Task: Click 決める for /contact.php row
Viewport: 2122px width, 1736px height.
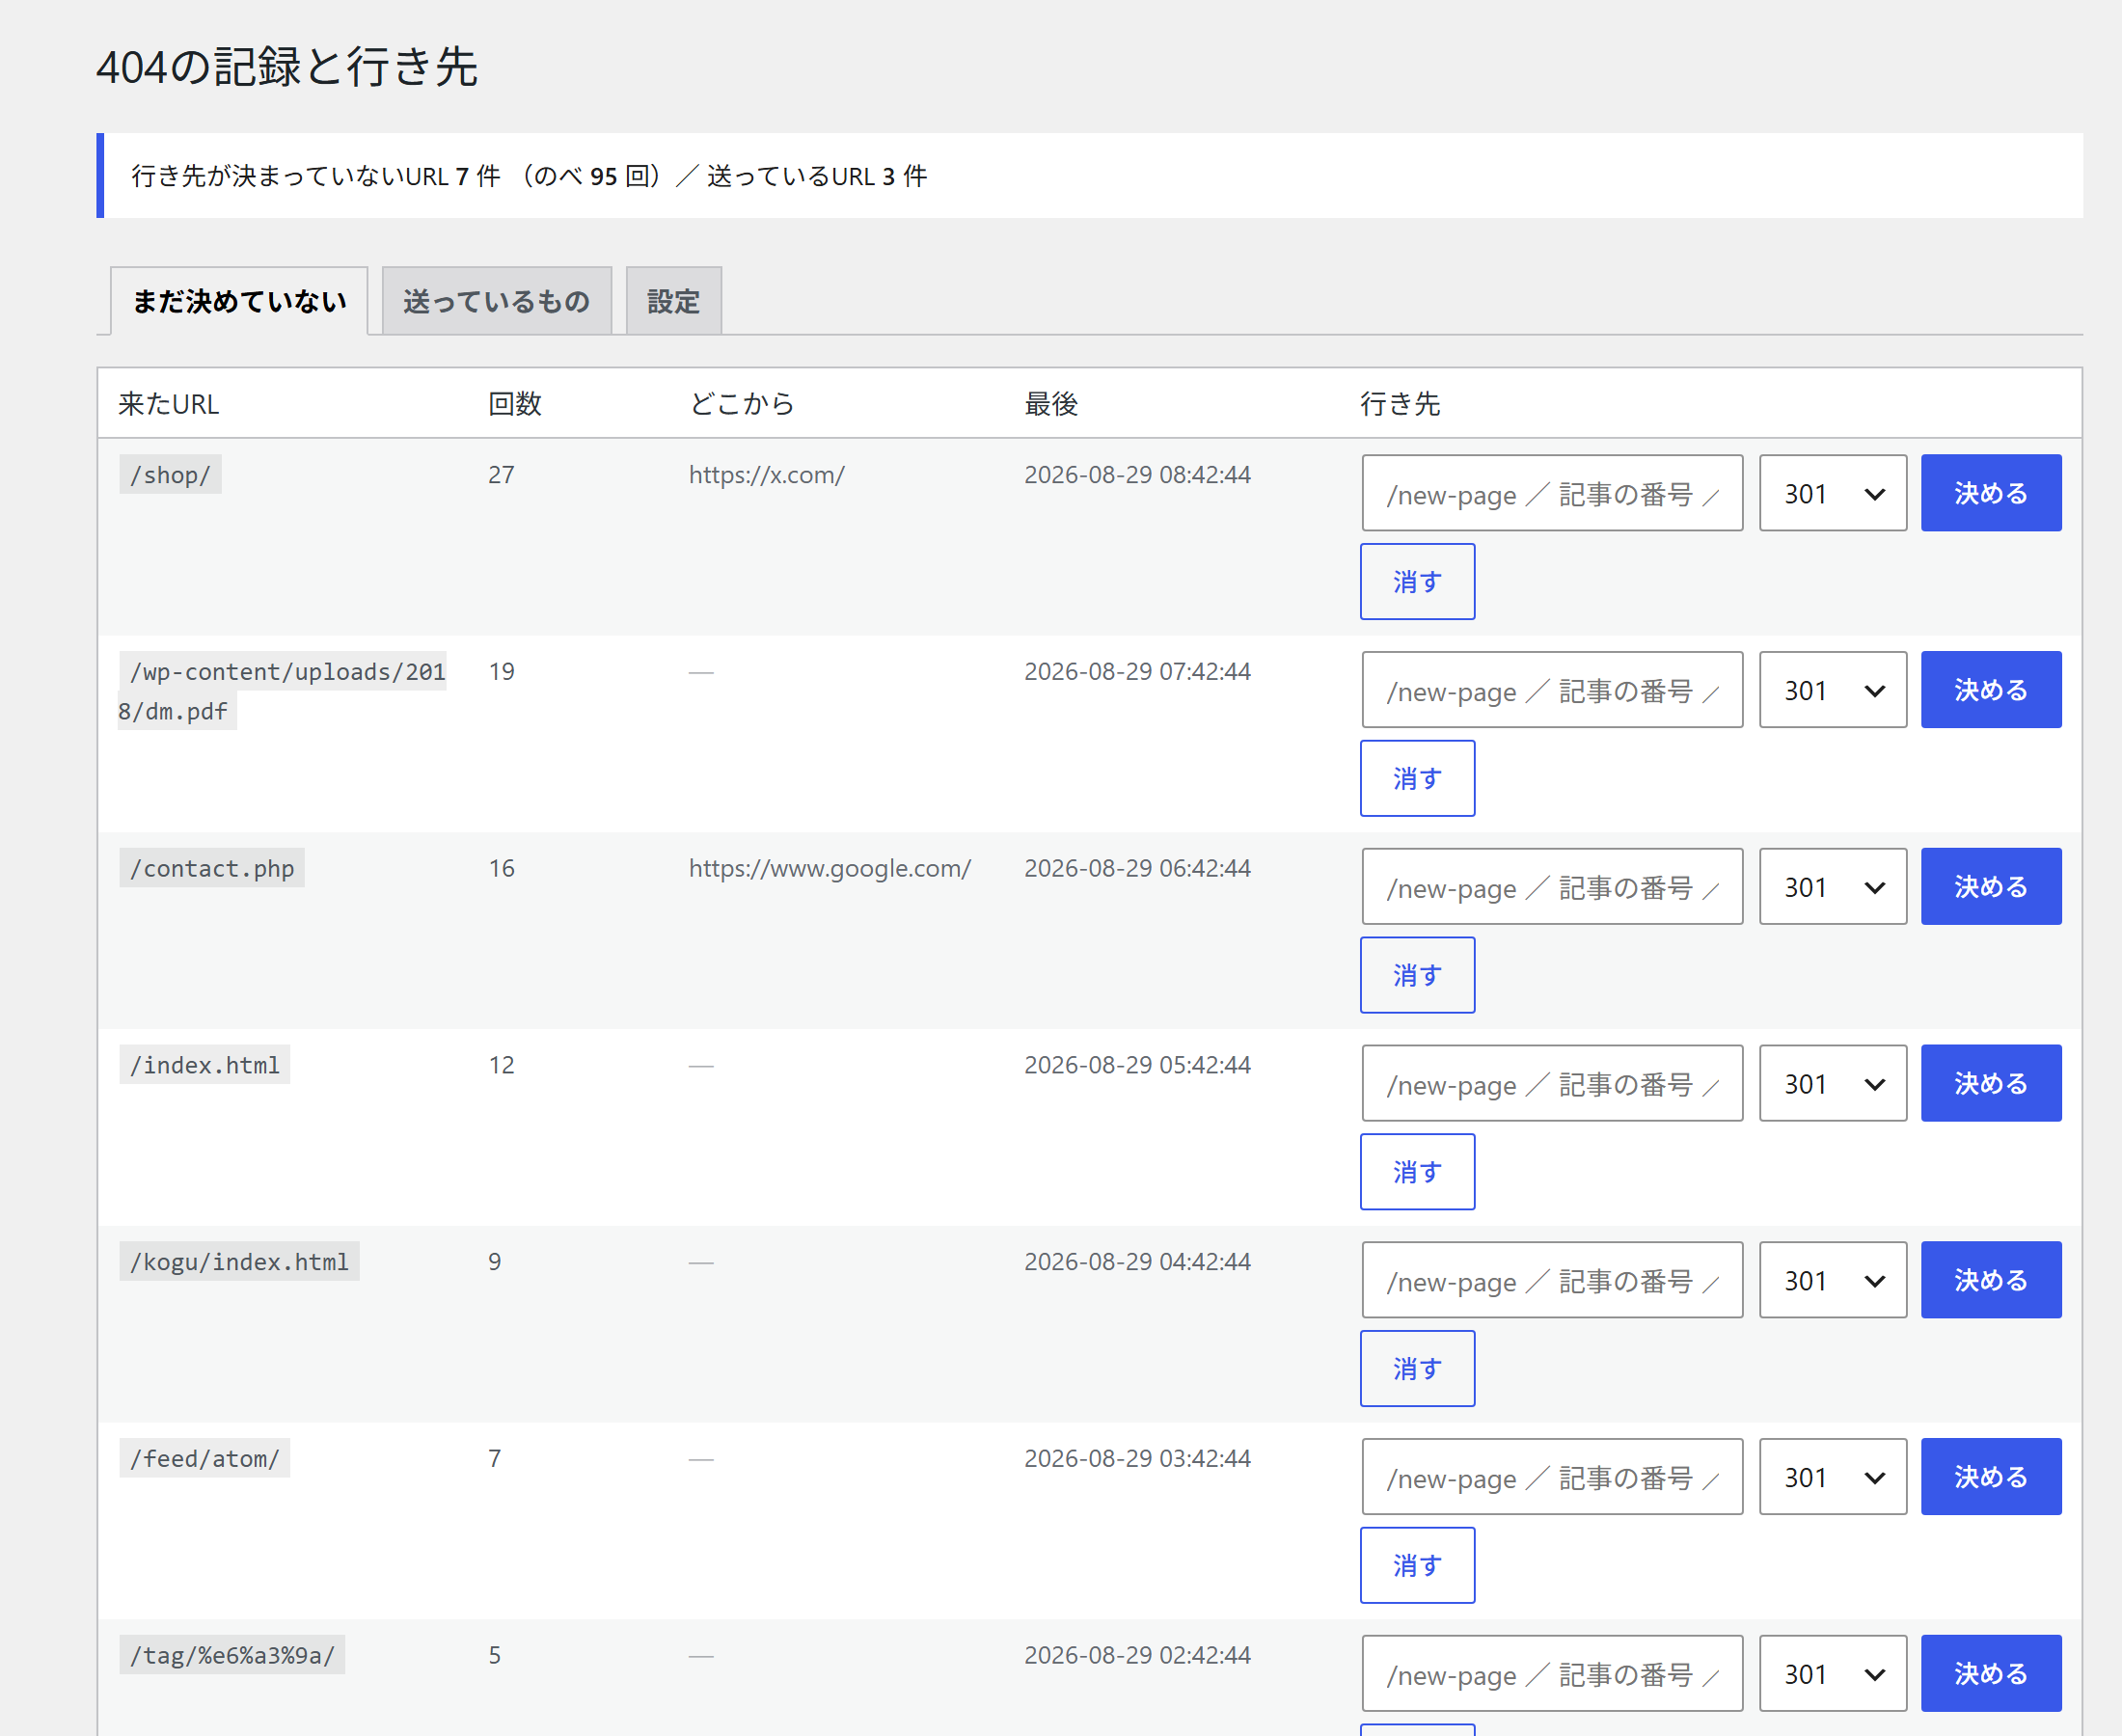Action: pyautogui.click(x=1991, y=887)
